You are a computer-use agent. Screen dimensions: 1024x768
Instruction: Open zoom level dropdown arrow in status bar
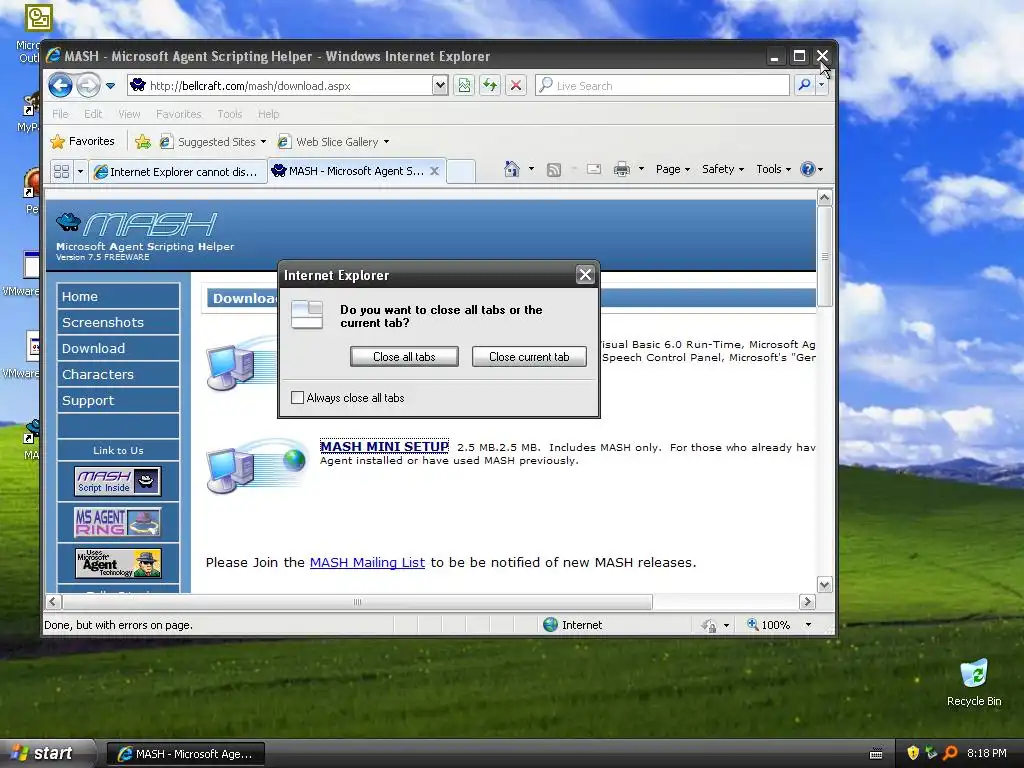coord(808,625)
